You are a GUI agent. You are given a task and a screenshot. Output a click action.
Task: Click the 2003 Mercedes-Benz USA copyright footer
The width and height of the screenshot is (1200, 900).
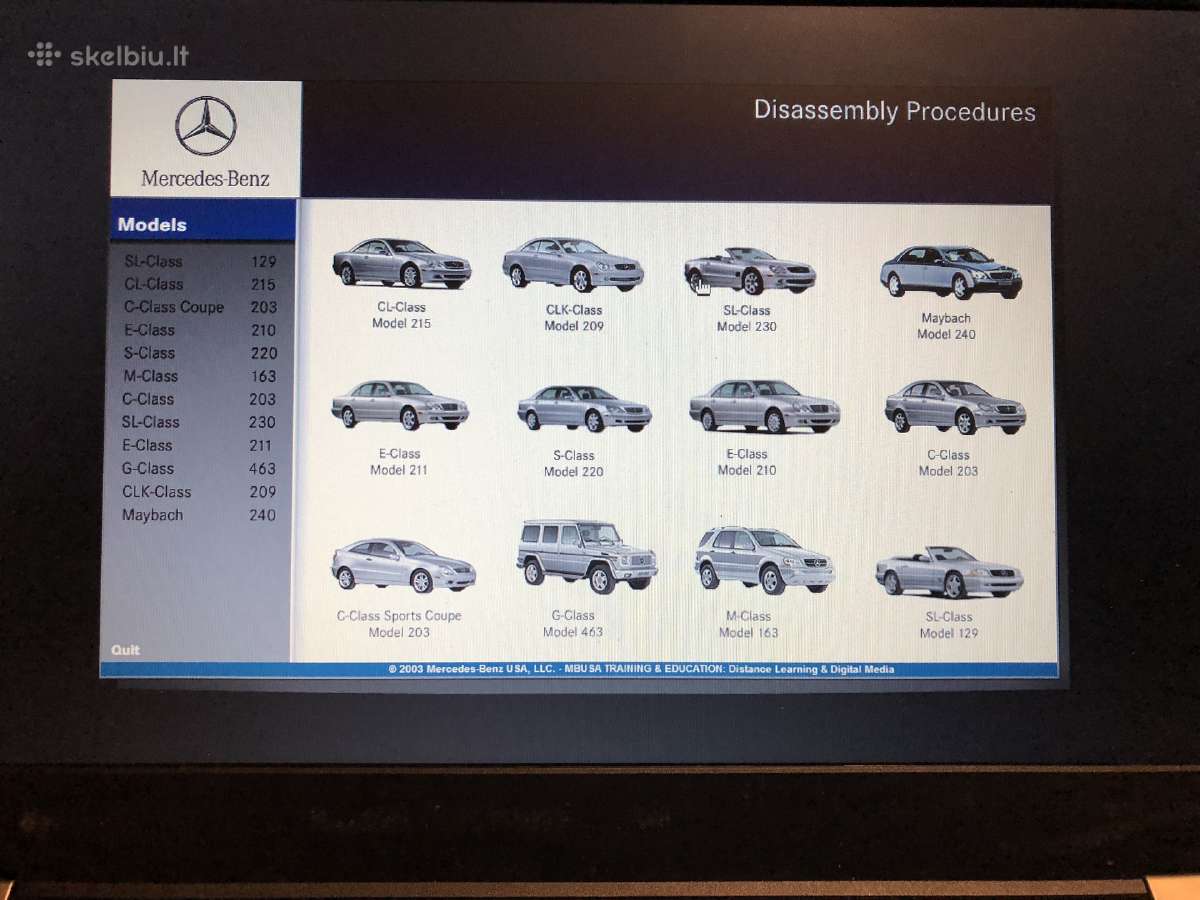point(640,669)
